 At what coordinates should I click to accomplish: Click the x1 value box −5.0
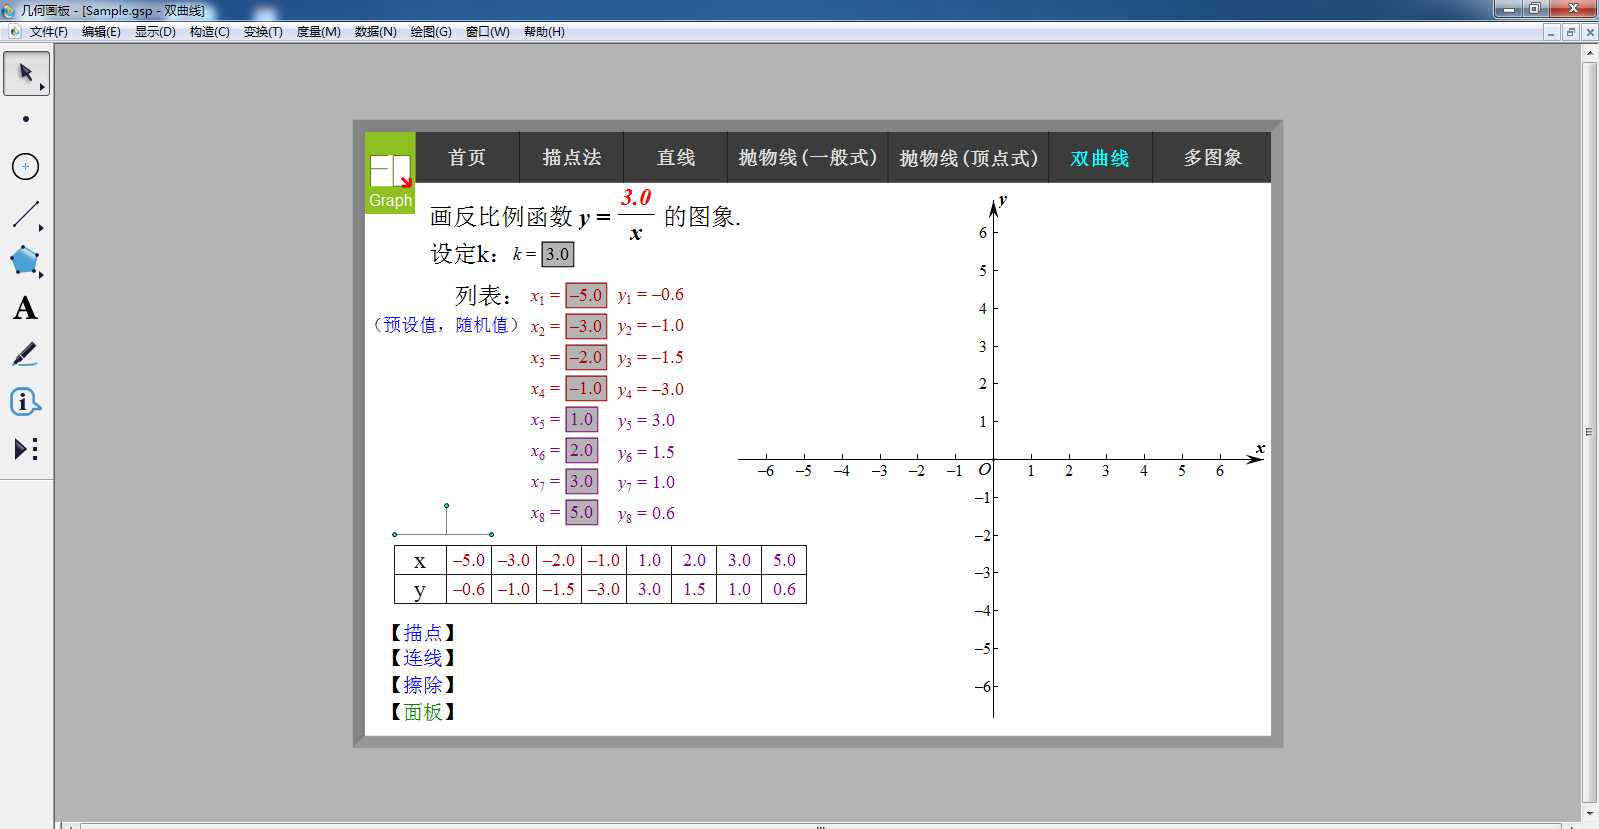pyautogui.click(x=586, y=295)
